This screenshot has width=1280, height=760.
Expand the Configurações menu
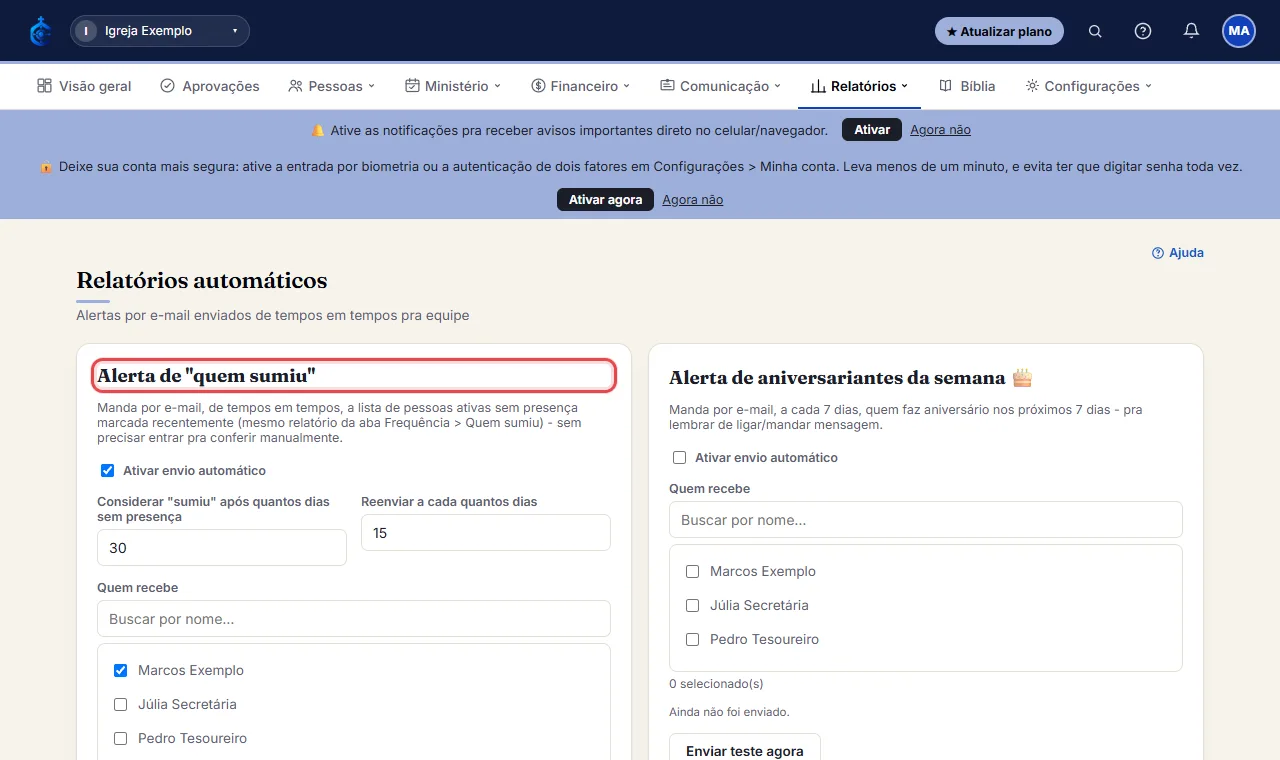click(1089, 86)
